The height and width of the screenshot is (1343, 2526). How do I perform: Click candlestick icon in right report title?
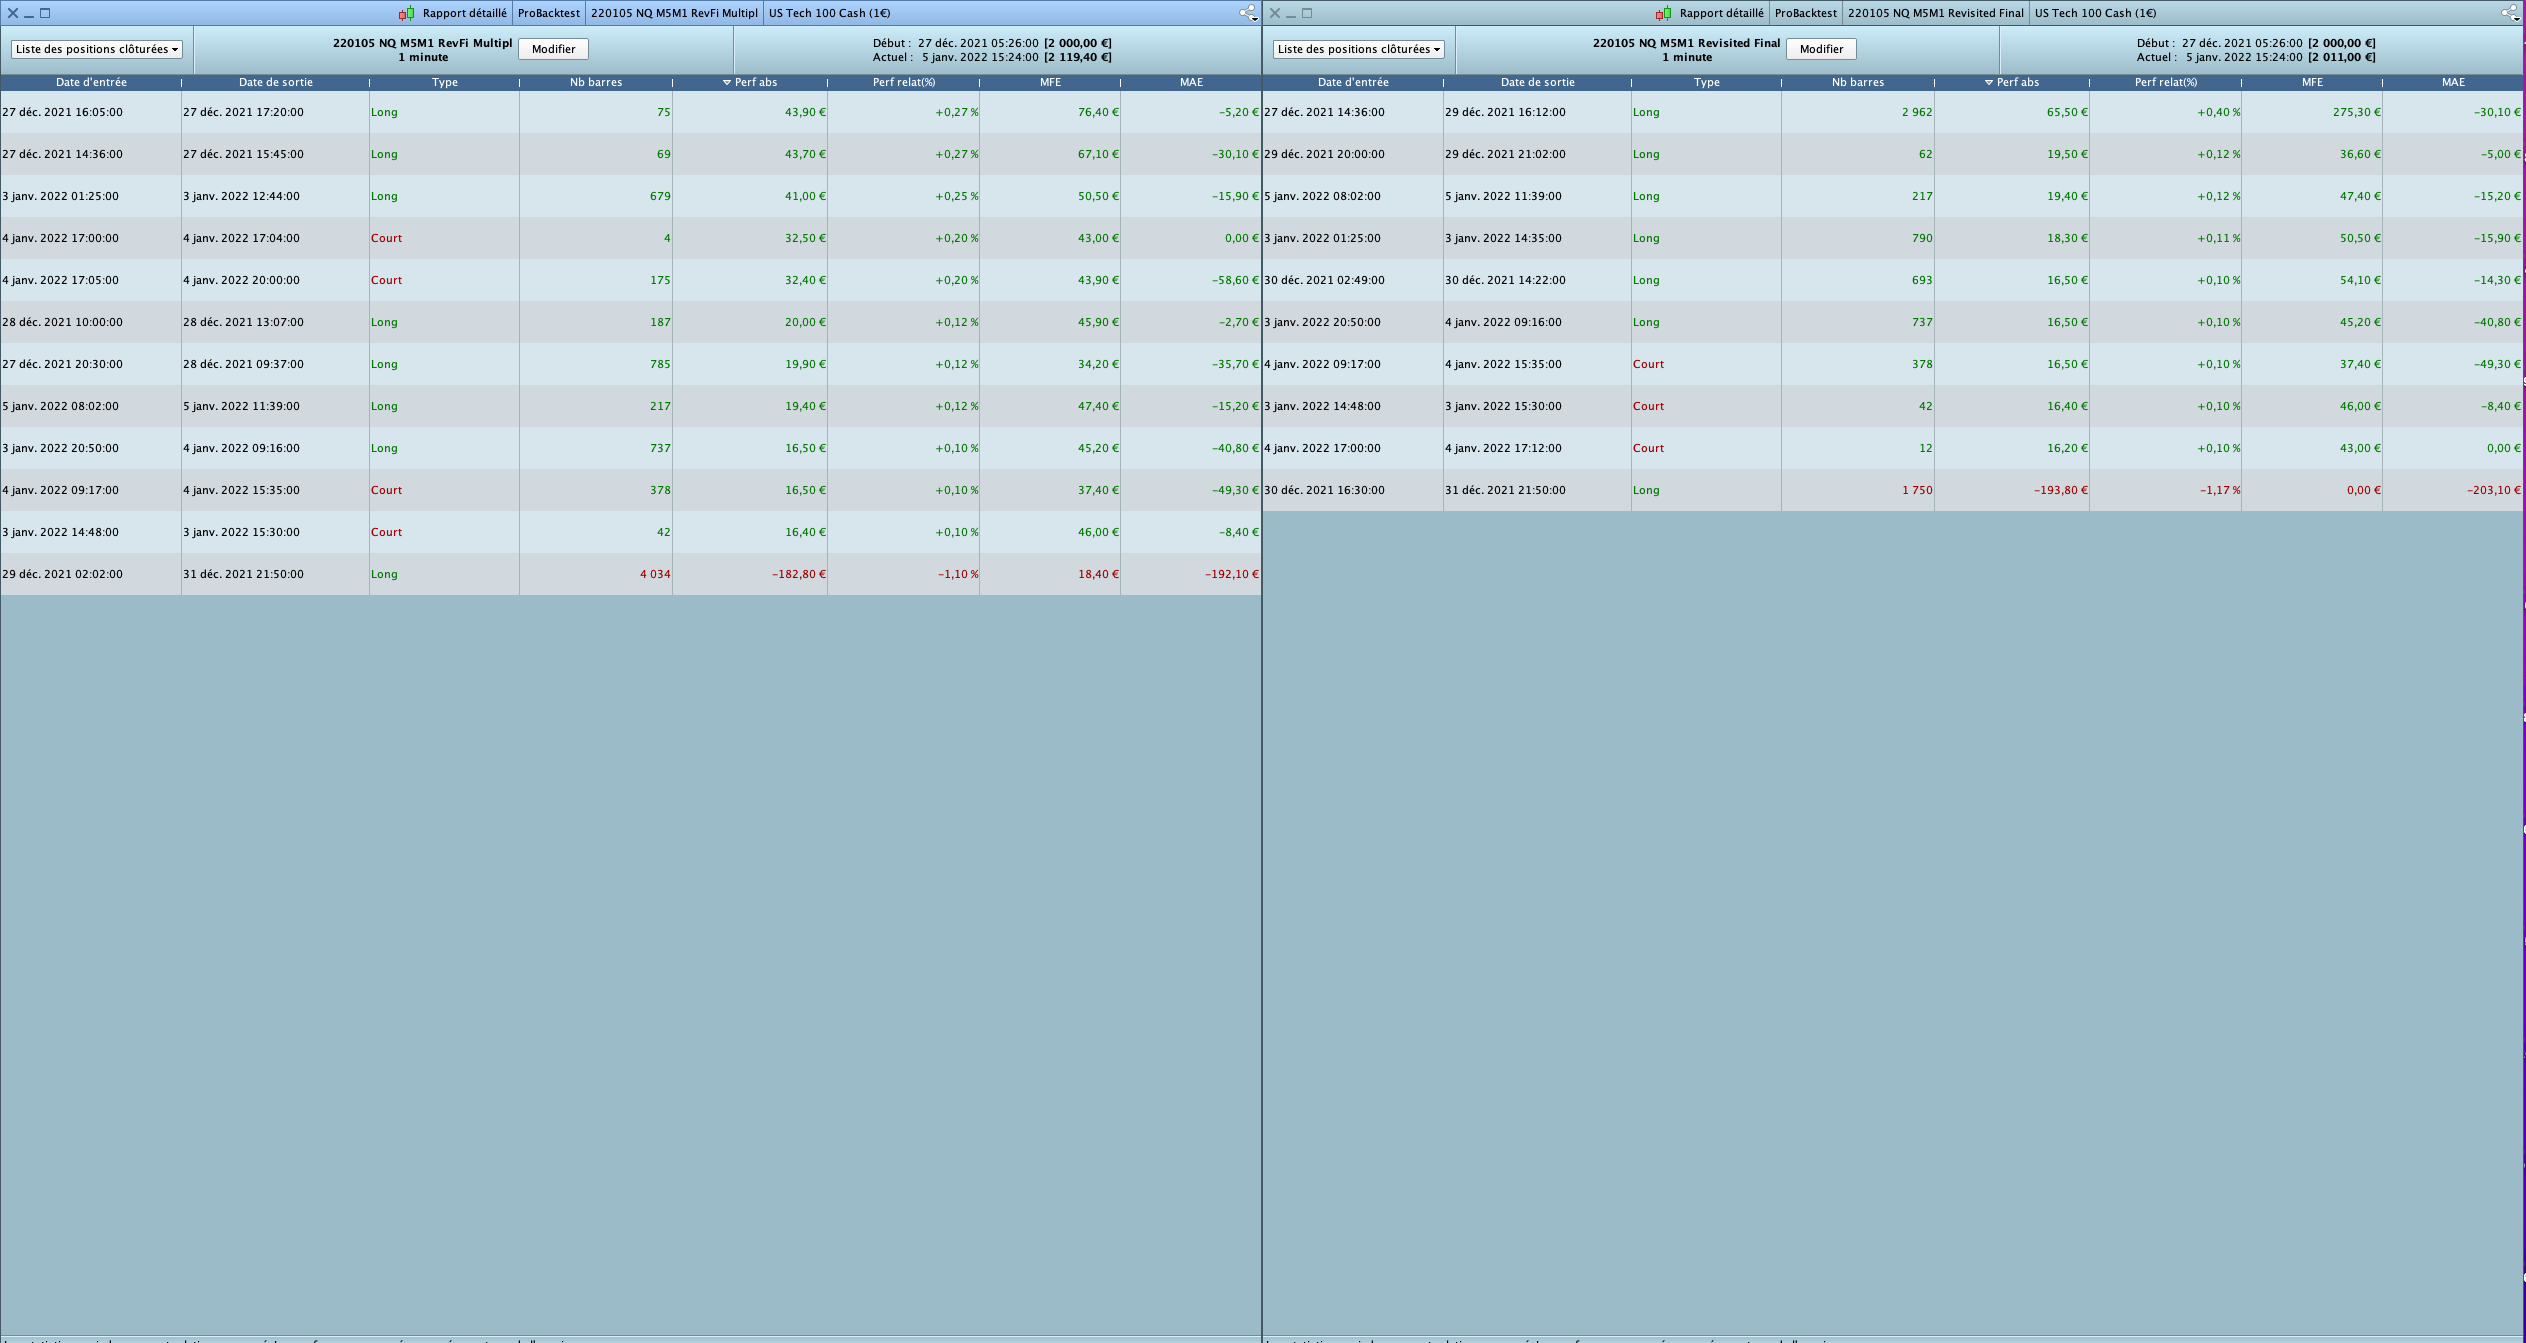(x=1663, y=13)
